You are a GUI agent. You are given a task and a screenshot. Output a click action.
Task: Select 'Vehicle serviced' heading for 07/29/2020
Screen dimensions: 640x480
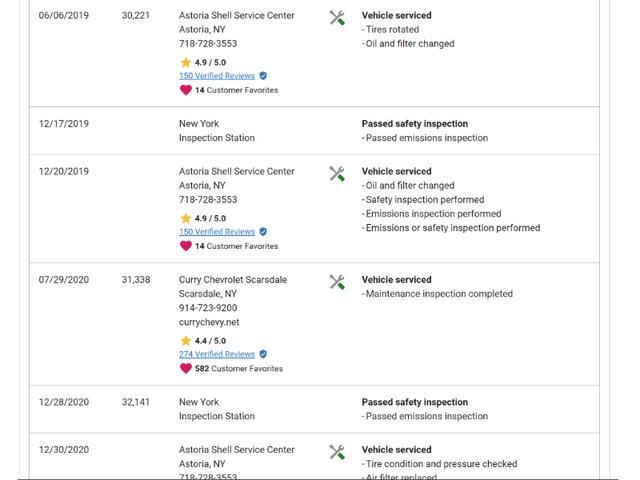pos(396,280)
